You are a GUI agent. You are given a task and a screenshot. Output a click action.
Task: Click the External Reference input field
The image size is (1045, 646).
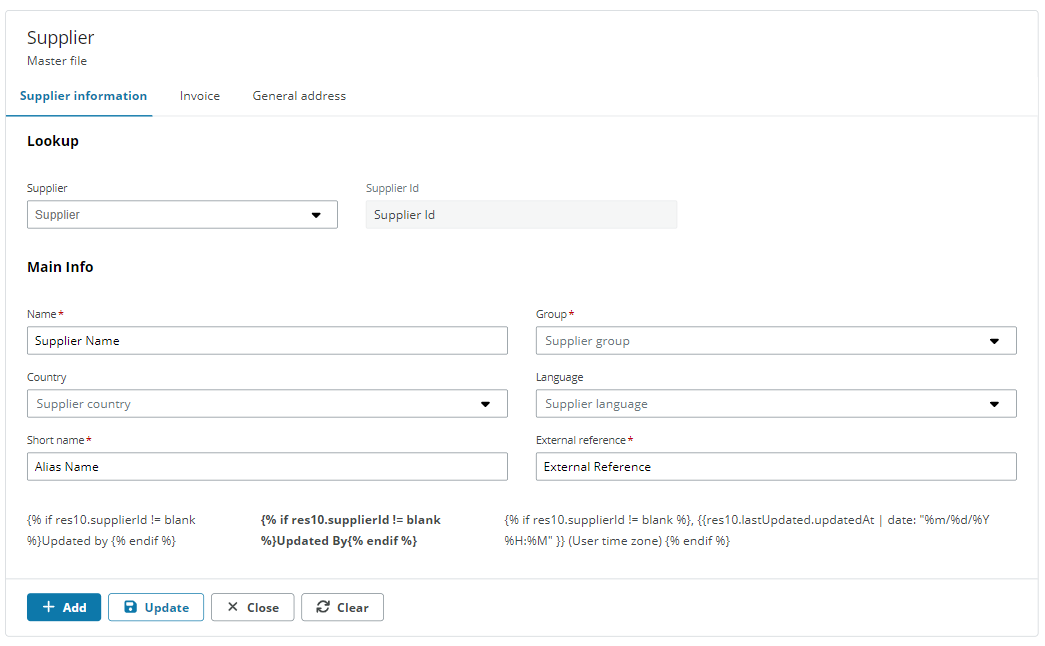click(777, 466)
